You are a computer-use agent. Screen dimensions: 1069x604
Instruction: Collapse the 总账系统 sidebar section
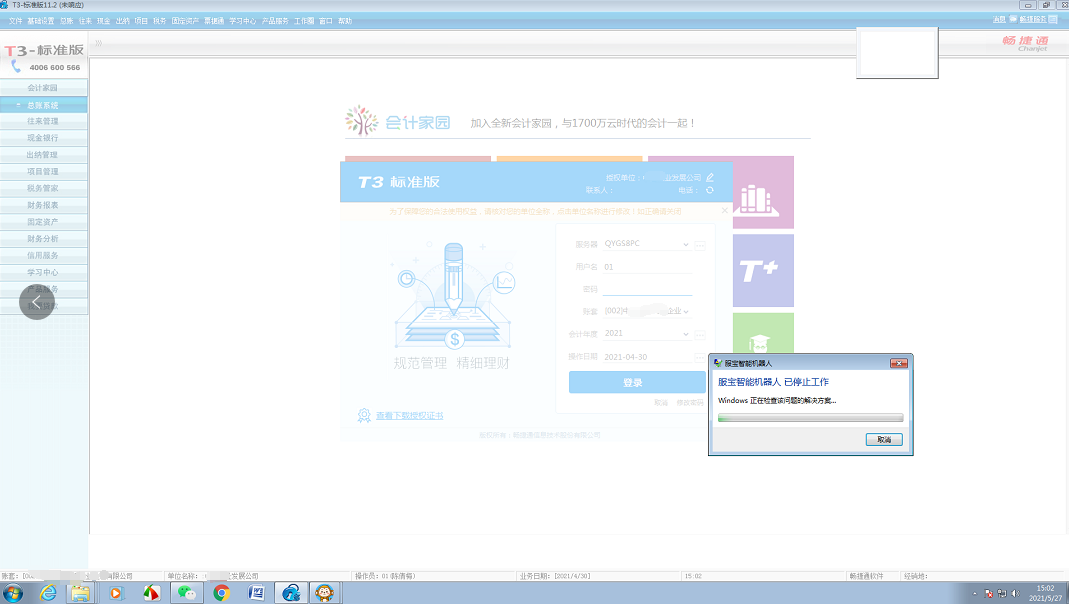18,105
